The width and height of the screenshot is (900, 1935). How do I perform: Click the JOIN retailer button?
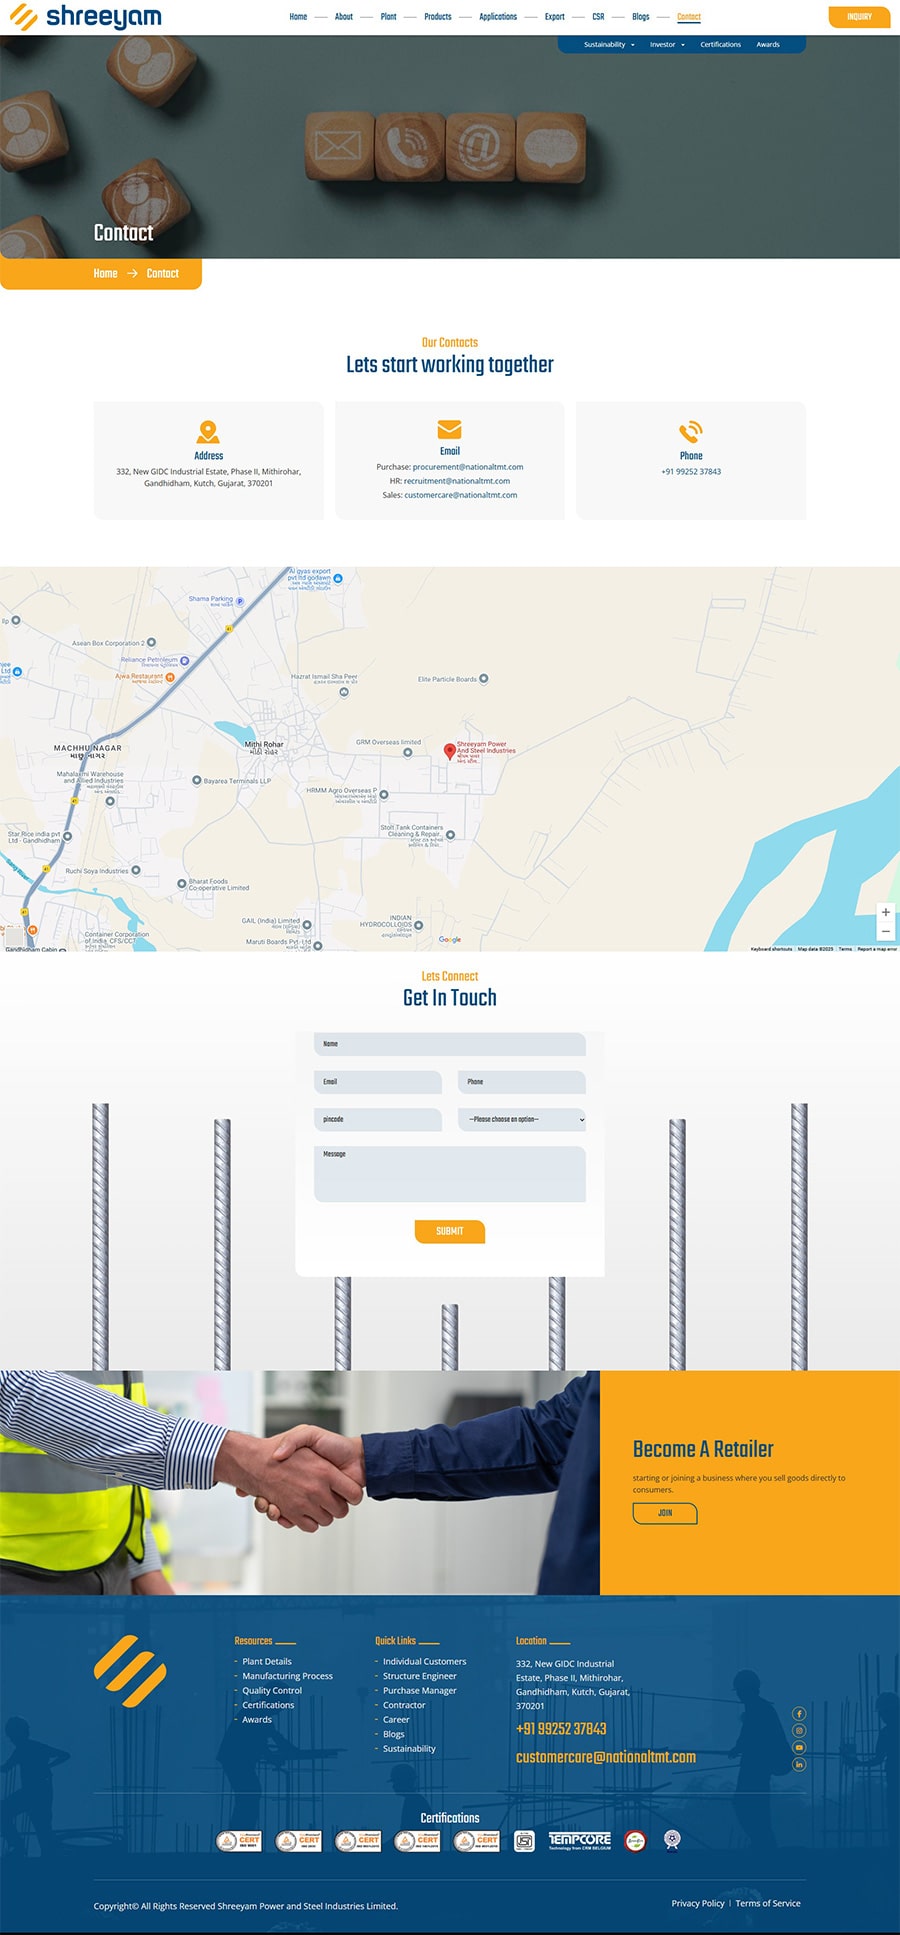tap(665, 1513)
